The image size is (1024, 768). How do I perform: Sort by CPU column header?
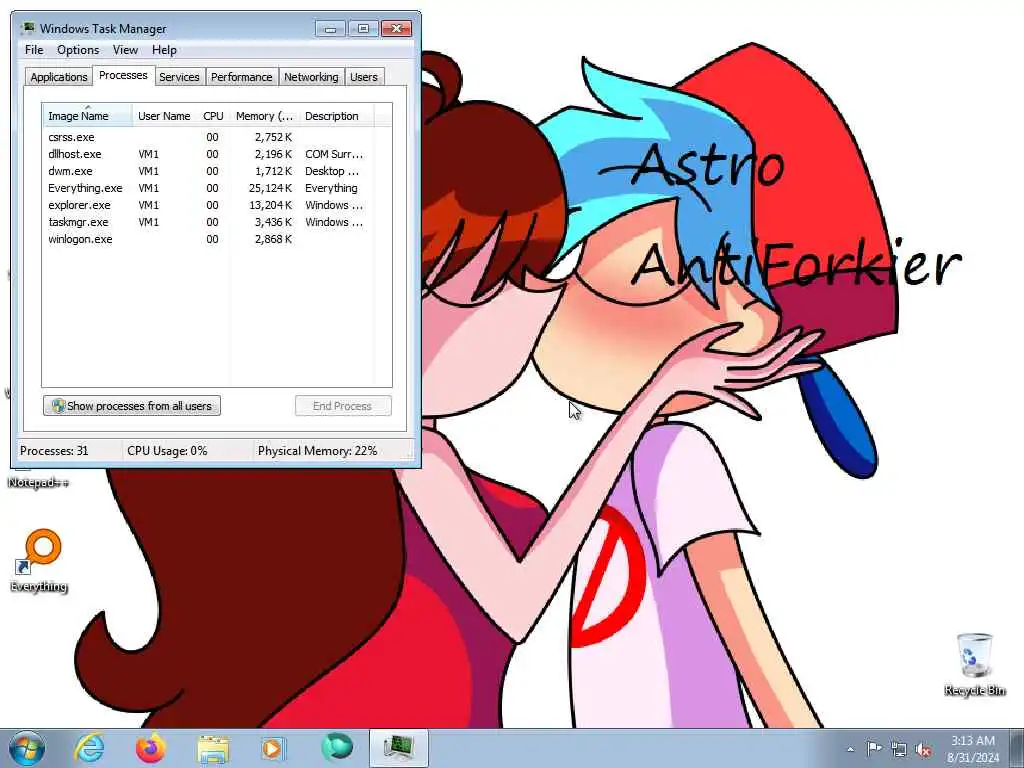coord(213,116)
